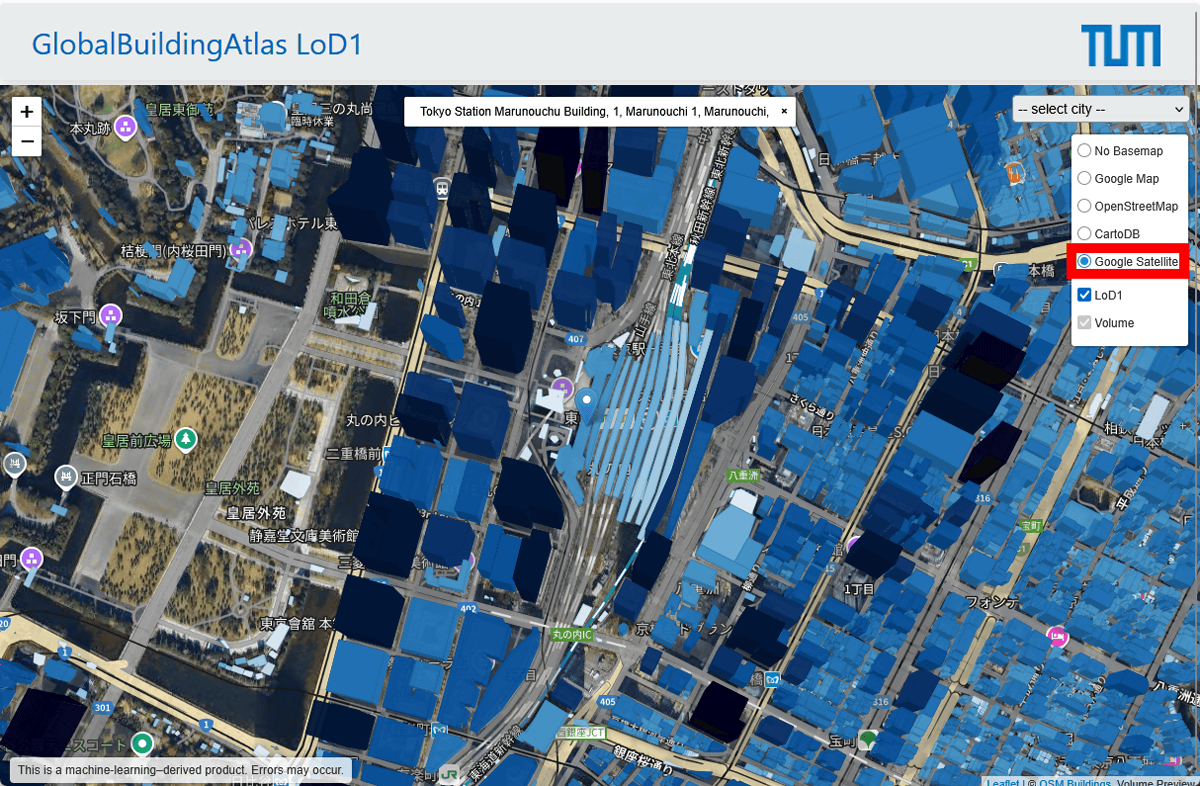The height and width of the screenshot is (786, 1200).
Task: Click the green park marker at 皇居前広場
Action: (x=185, y=439)
